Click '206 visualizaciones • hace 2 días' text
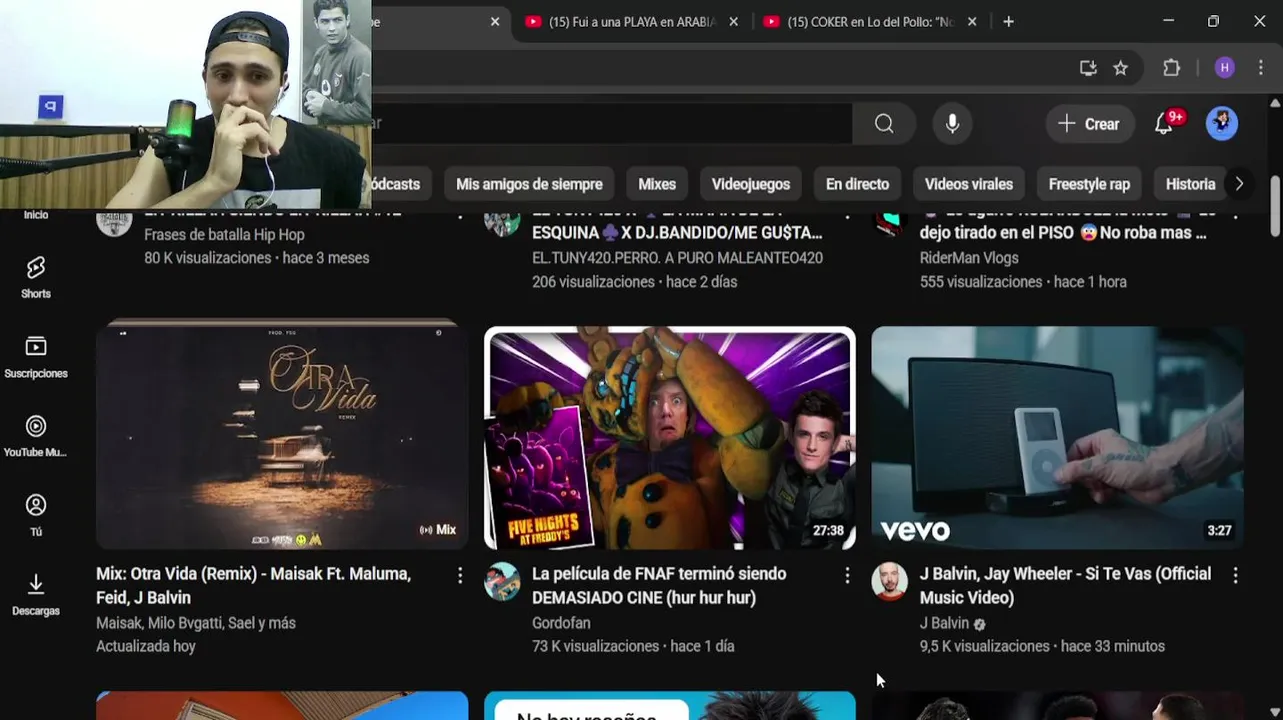 635,282
